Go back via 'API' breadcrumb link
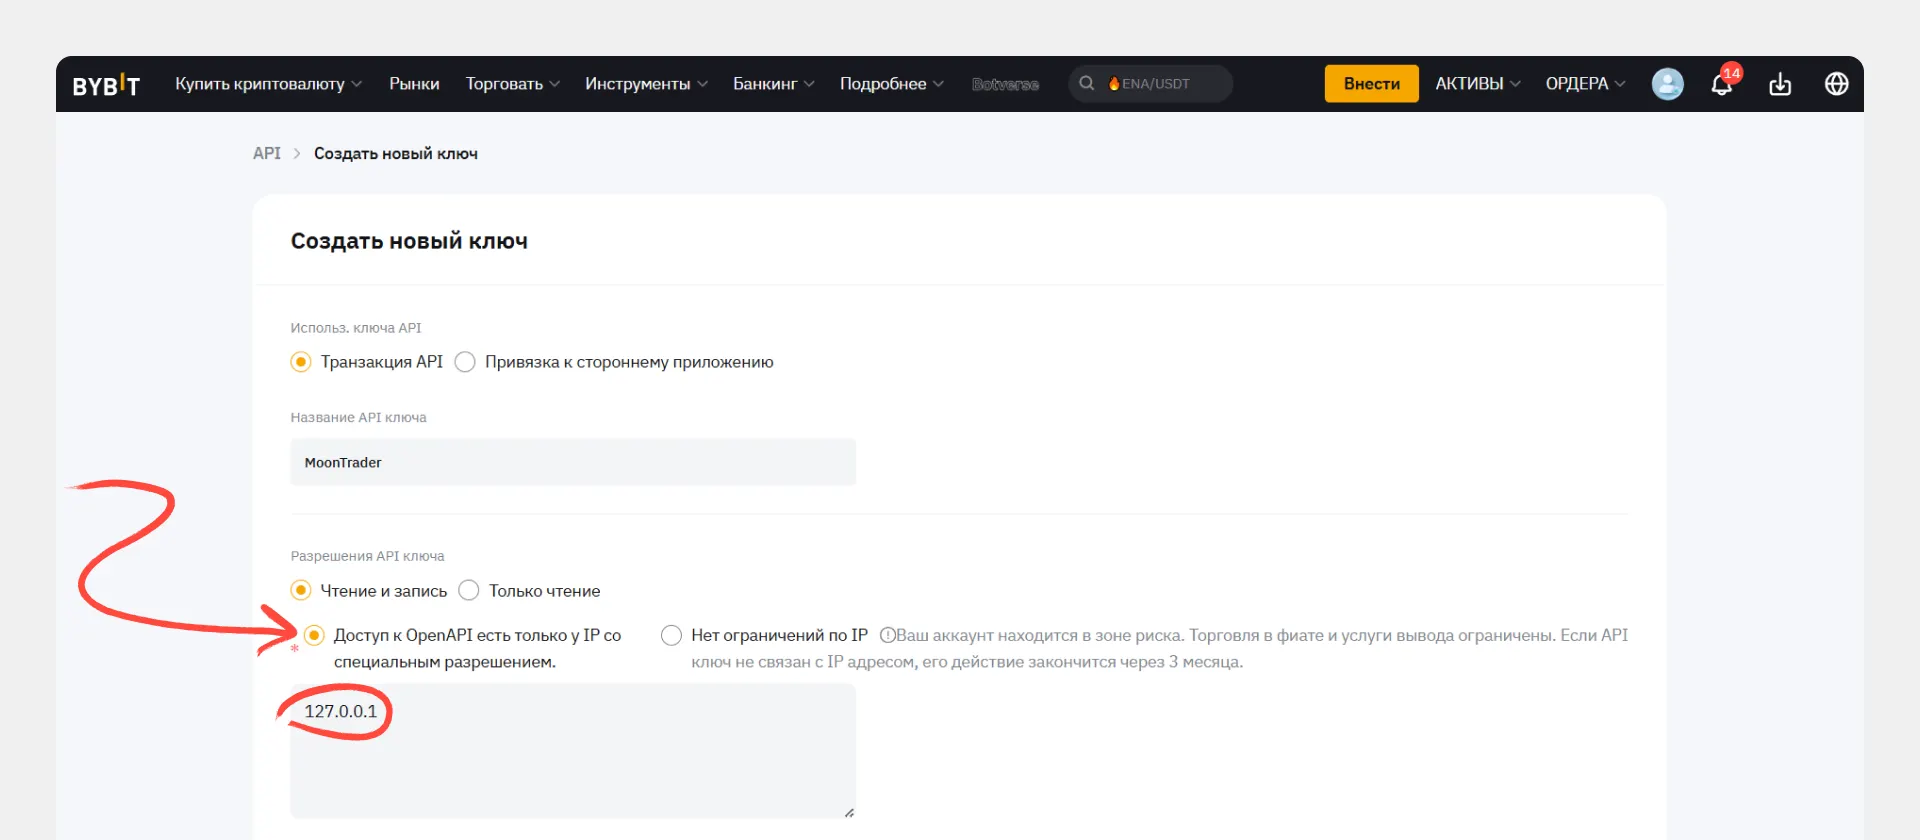 point(267,153)
